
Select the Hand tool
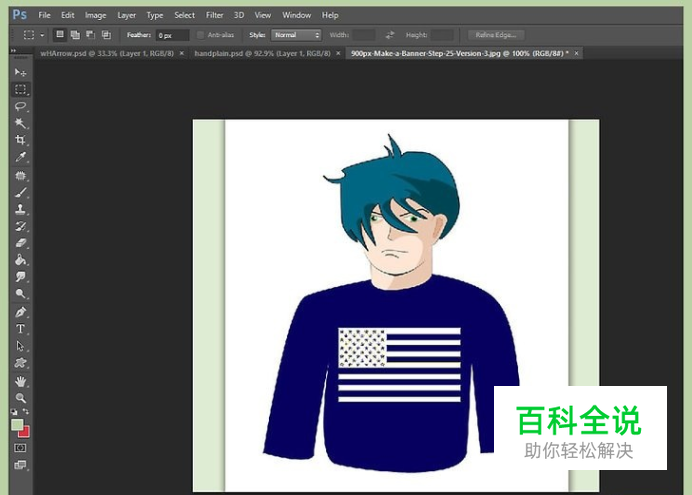20,381
